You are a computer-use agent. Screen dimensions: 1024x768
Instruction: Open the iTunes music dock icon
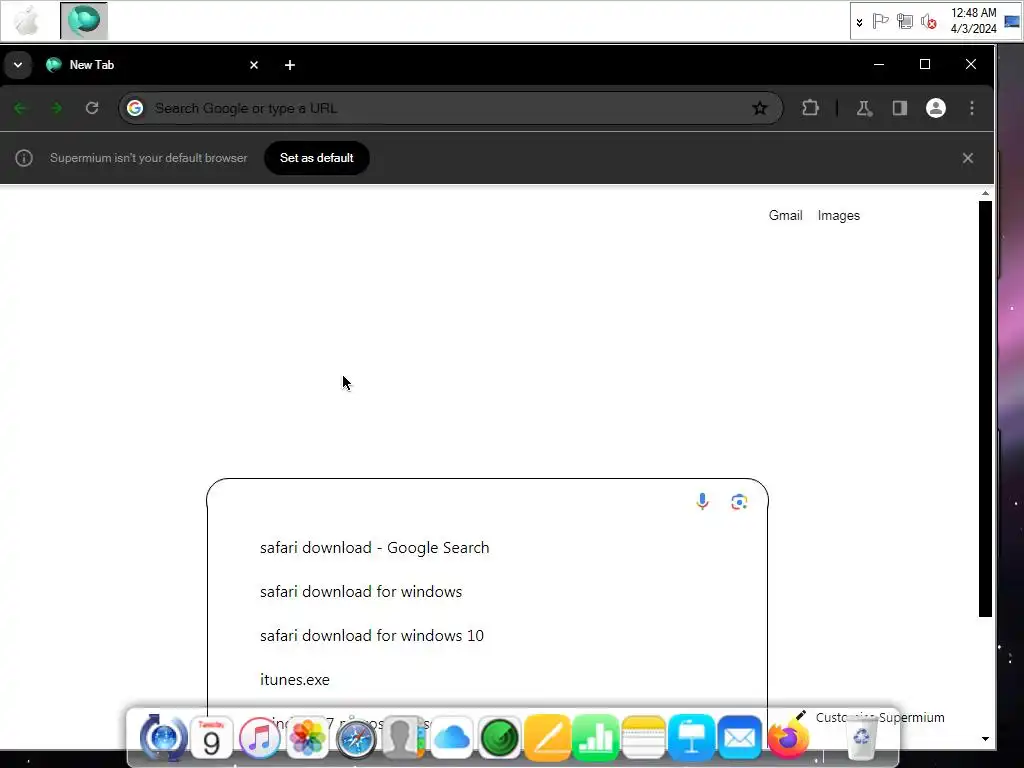259,738
